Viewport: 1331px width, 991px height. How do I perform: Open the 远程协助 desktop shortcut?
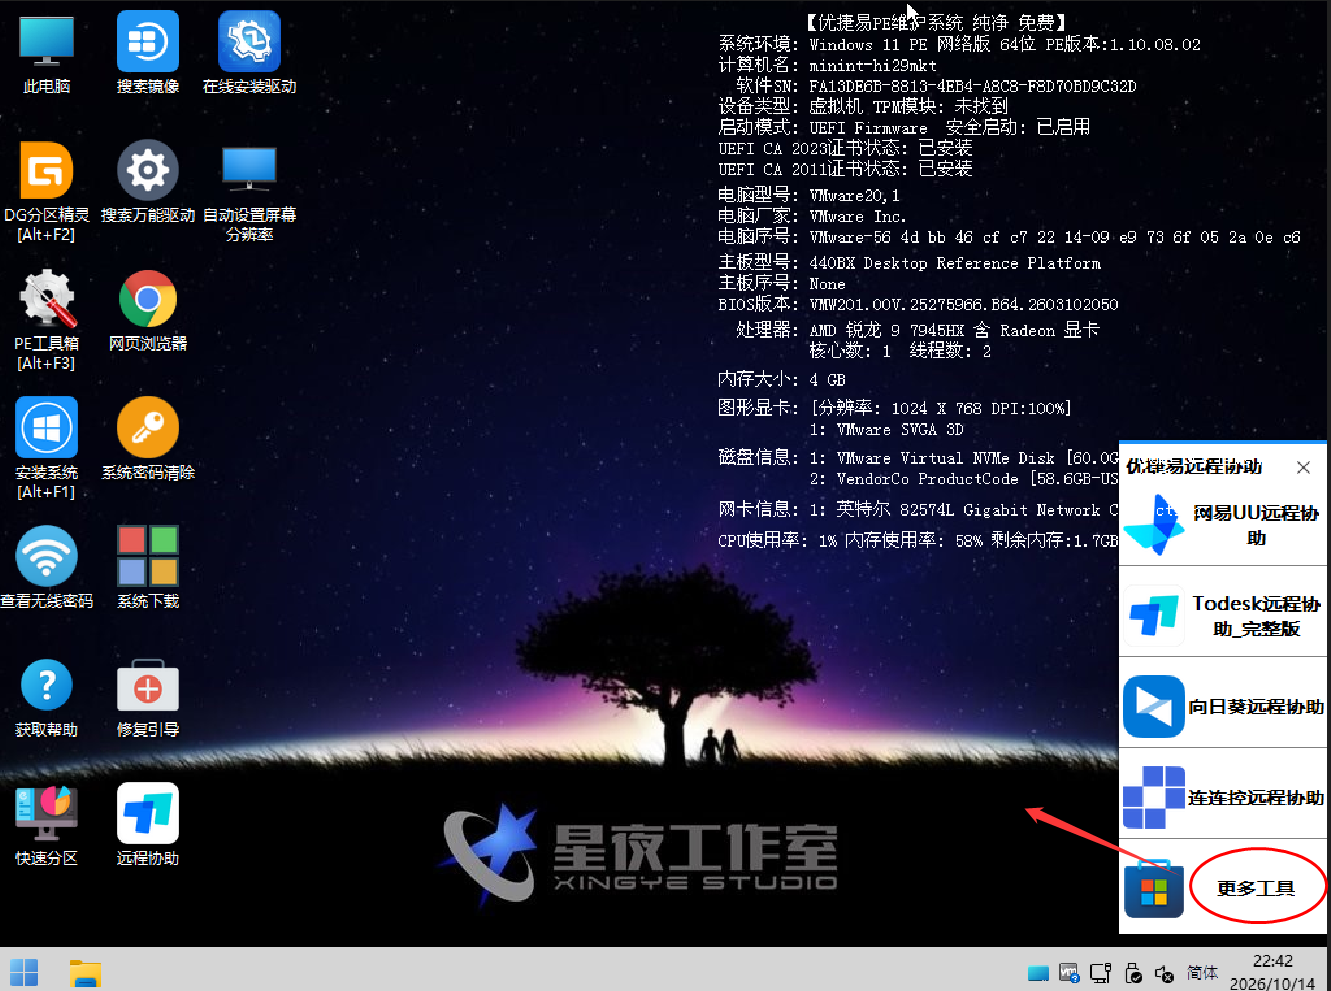[148, 824]
